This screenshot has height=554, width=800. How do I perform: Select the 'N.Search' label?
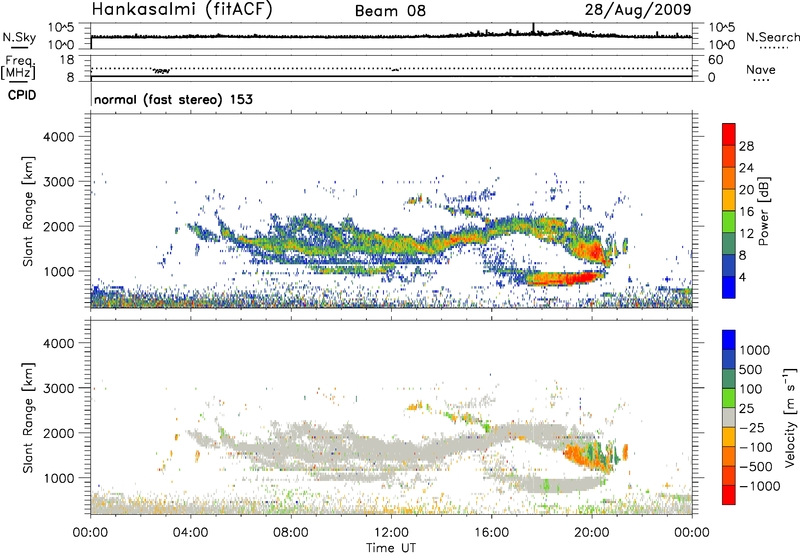(x=772, y=37)
